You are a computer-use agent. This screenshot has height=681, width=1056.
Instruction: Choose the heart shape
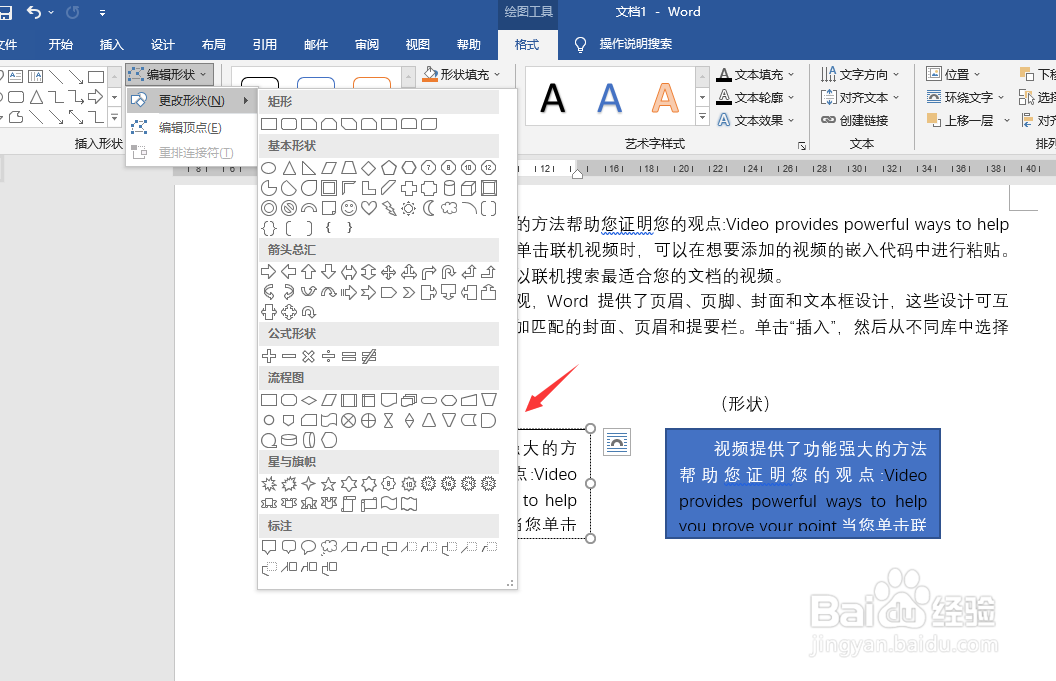pos(369,208)
